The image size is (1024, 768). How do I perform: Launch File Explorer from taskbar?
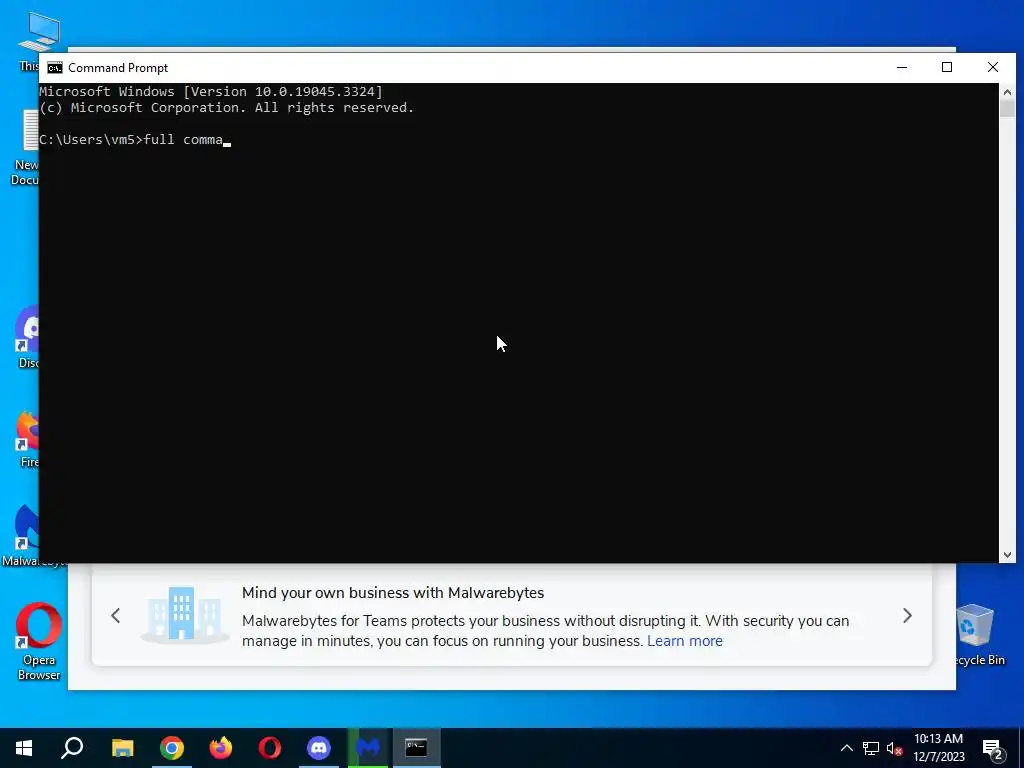click(x=122, y=748)
